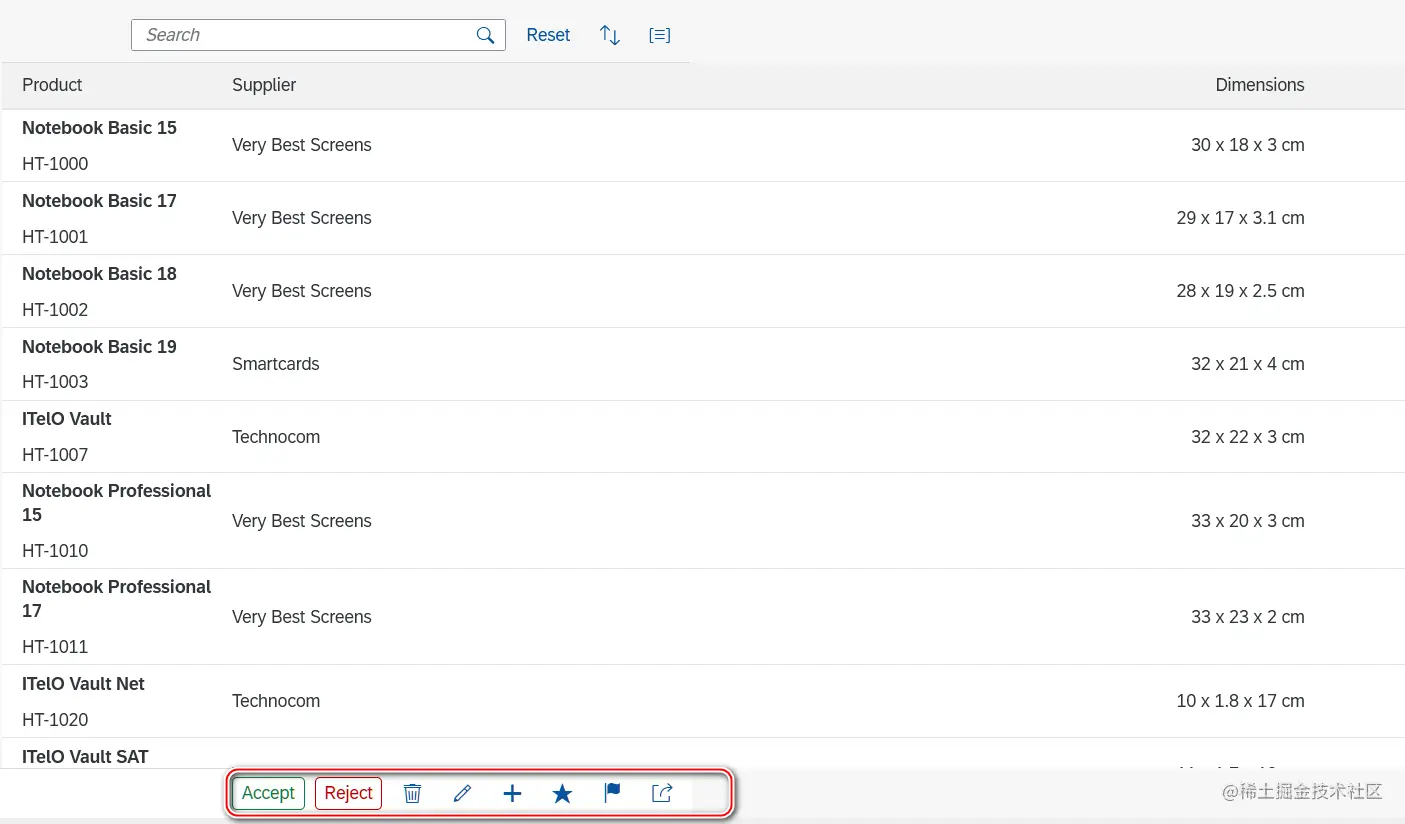Click the trash delete icon
1405x824 pixels.
coord(412,793)
